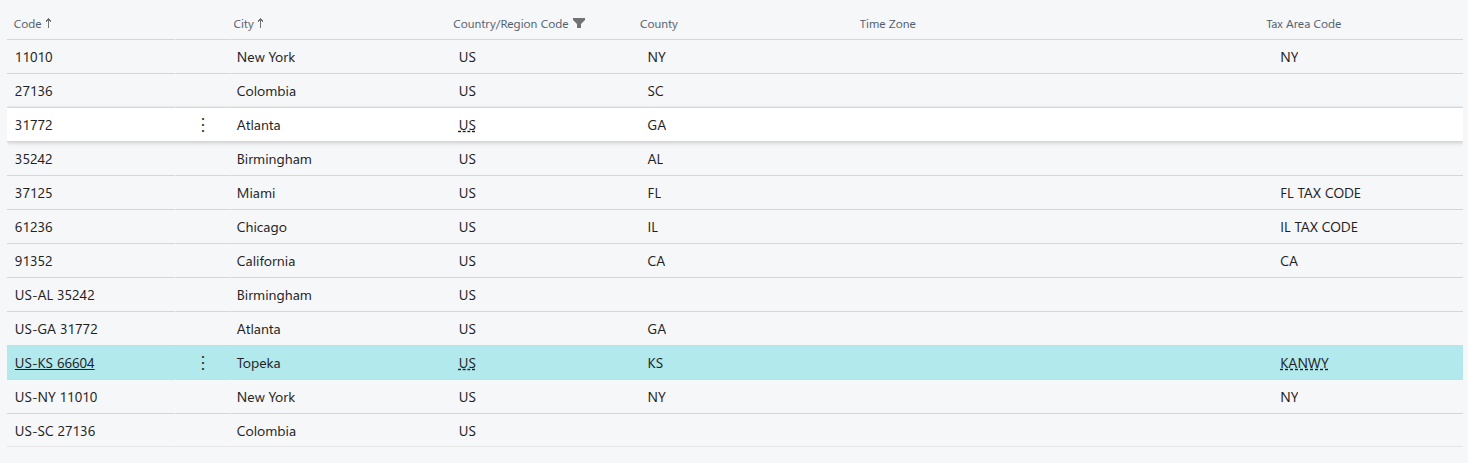Select the US-AL 35242 code cell

55,295
